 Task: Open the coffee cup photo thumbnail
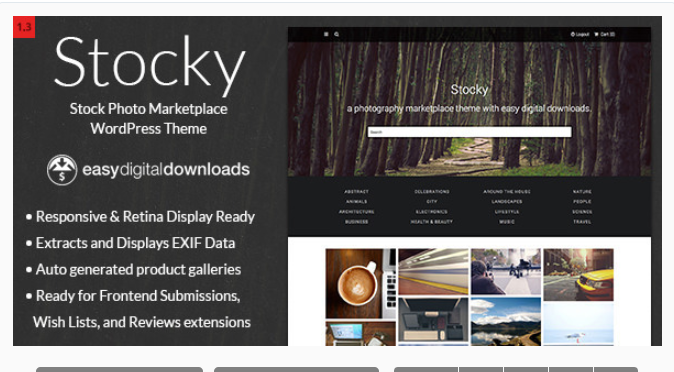pyautogui.click(x=361, y=283)
